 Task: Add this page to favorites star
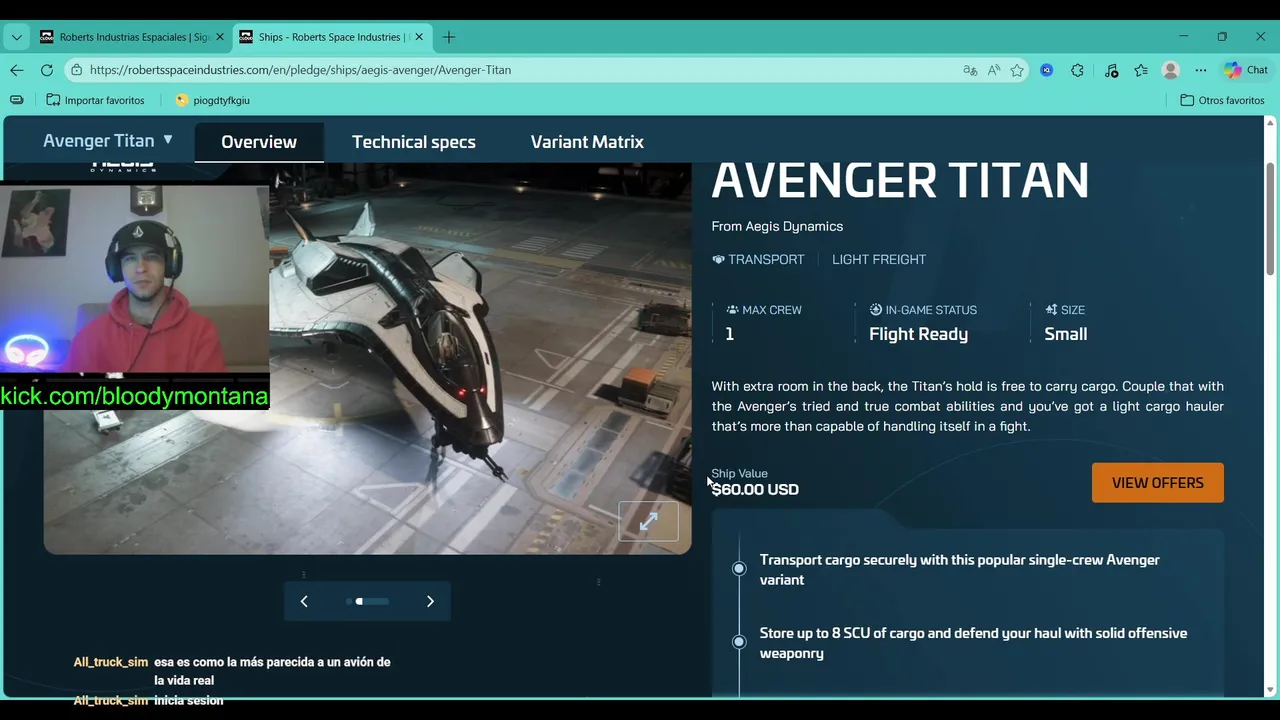point(1017,70)
